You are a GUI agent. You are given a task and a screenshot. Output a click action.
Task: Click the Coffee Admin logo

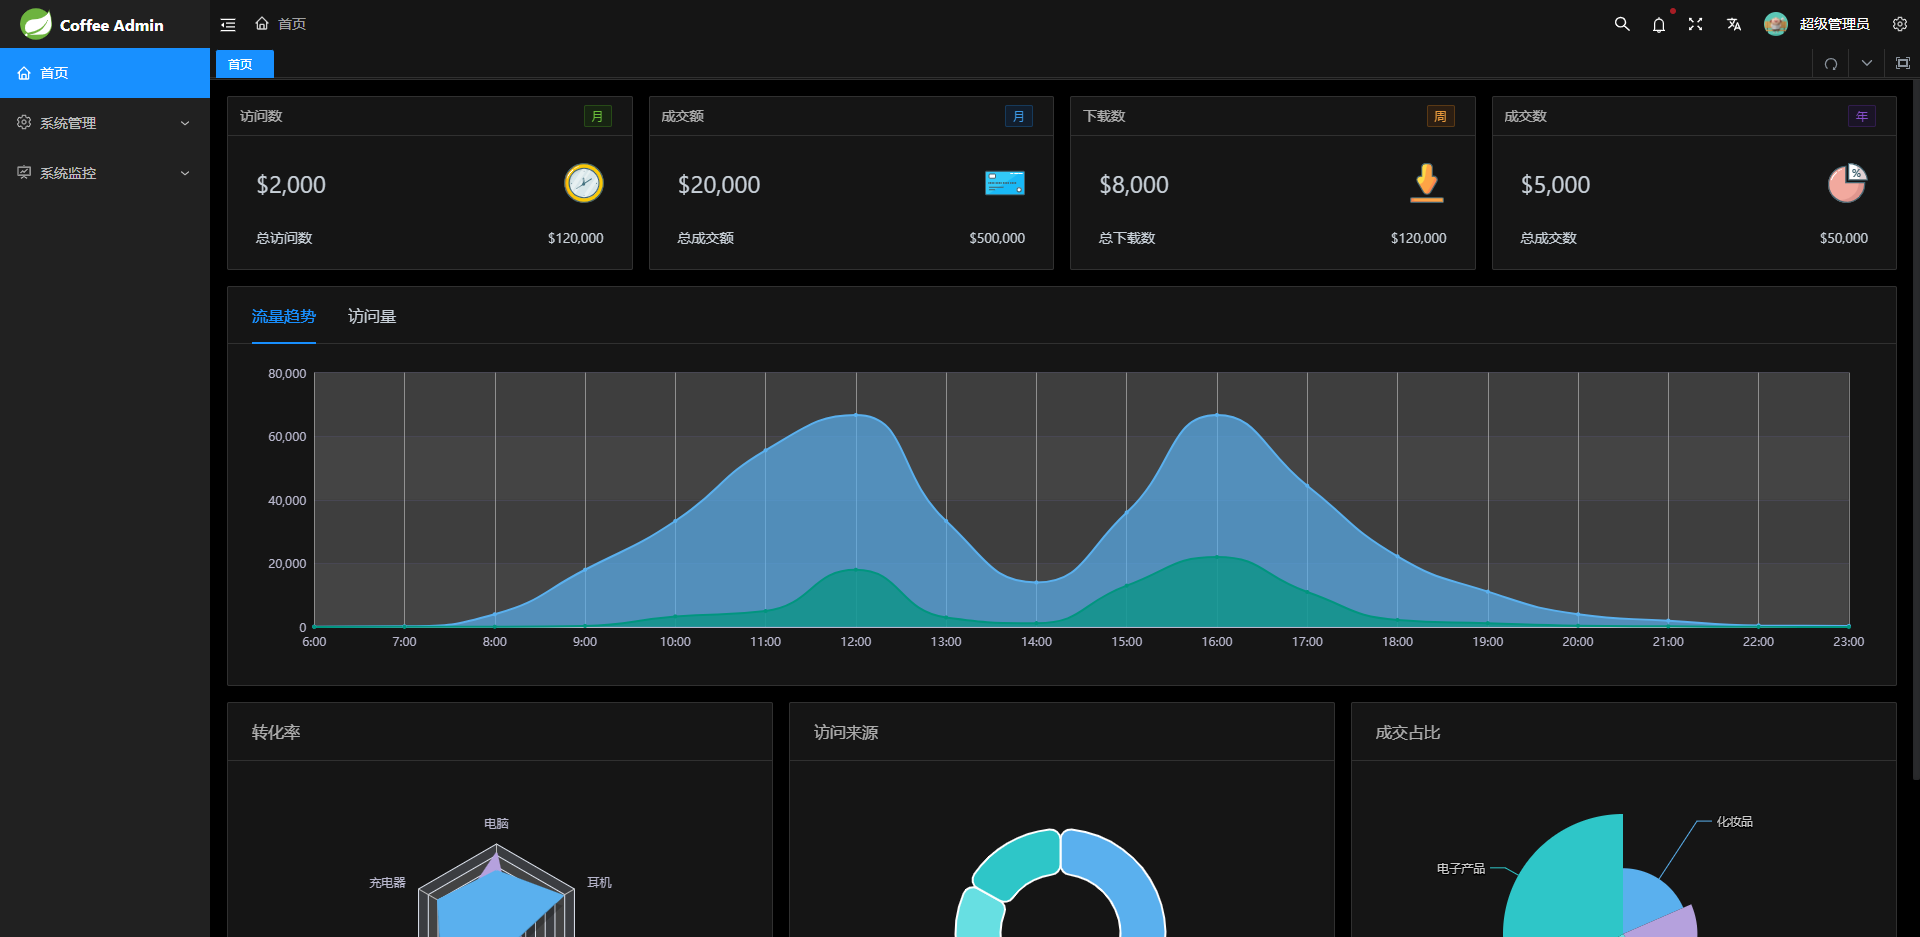pos(92,24)
